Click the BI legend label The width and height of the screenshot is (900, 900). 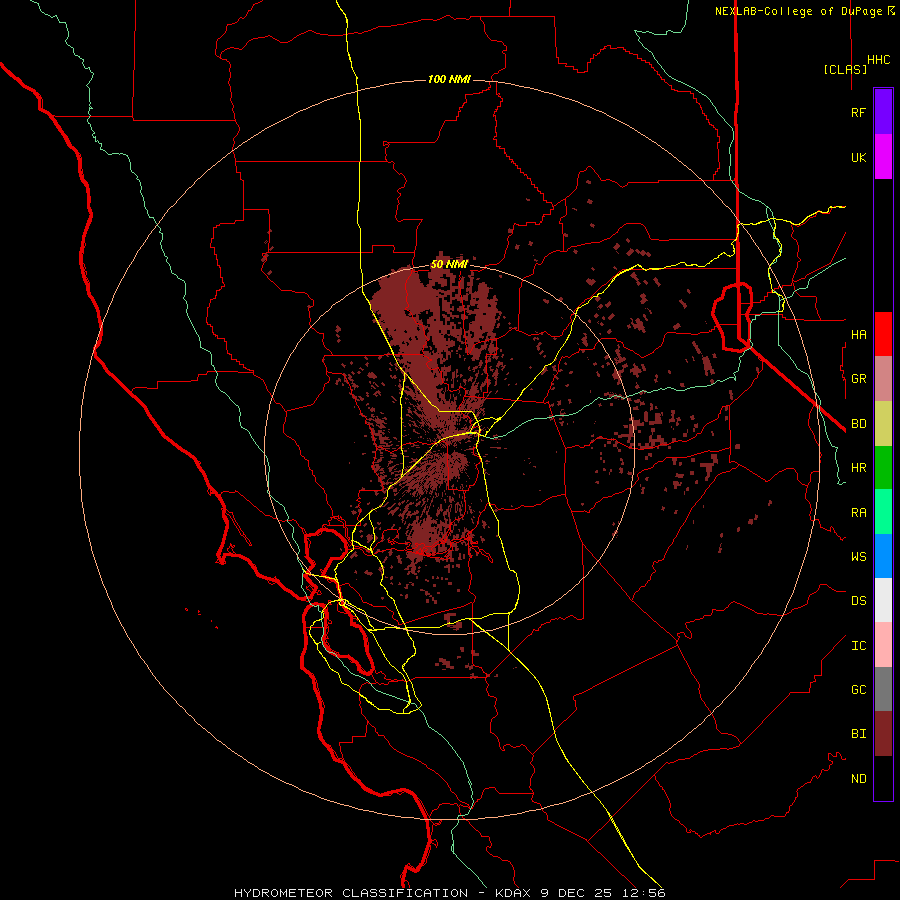tap(858, 734)
